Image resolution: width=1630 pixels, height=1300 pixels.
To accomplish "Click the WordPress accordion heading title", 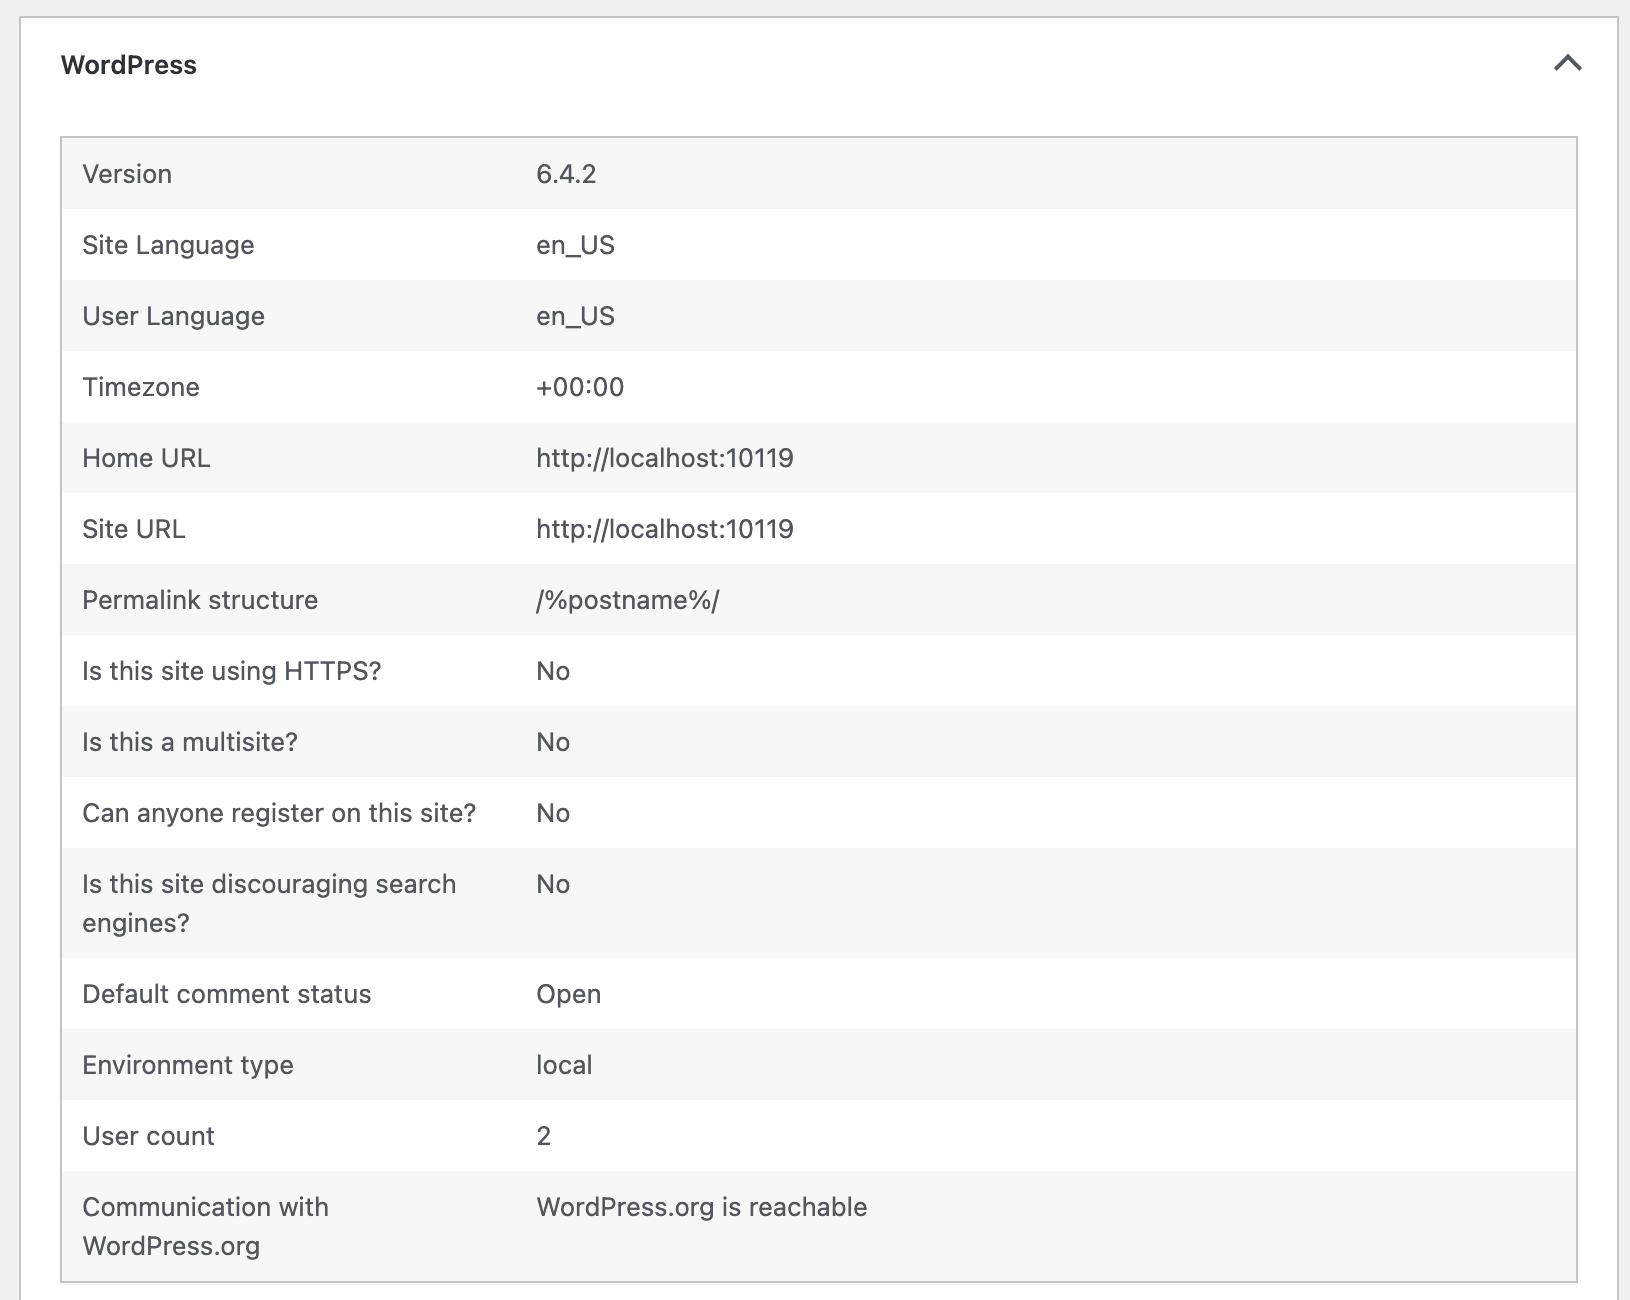I will coord(129,65).
